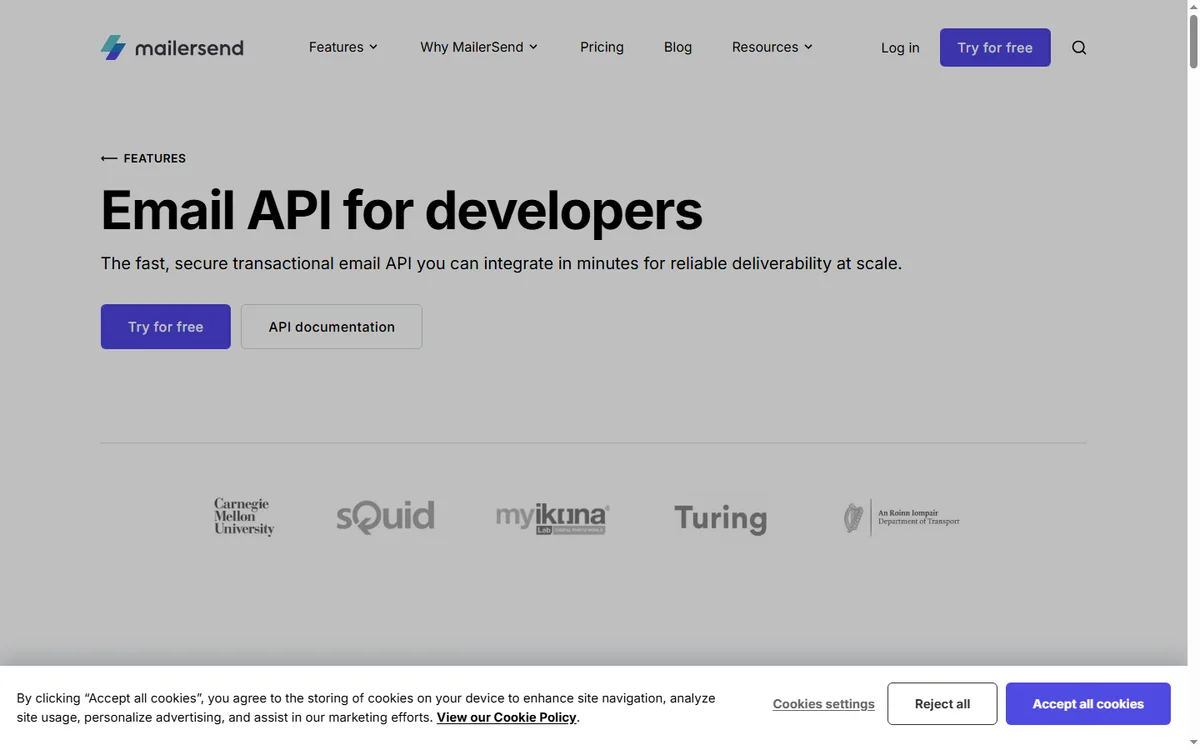Click the Turing customer logo

click(x=720, y=518)
